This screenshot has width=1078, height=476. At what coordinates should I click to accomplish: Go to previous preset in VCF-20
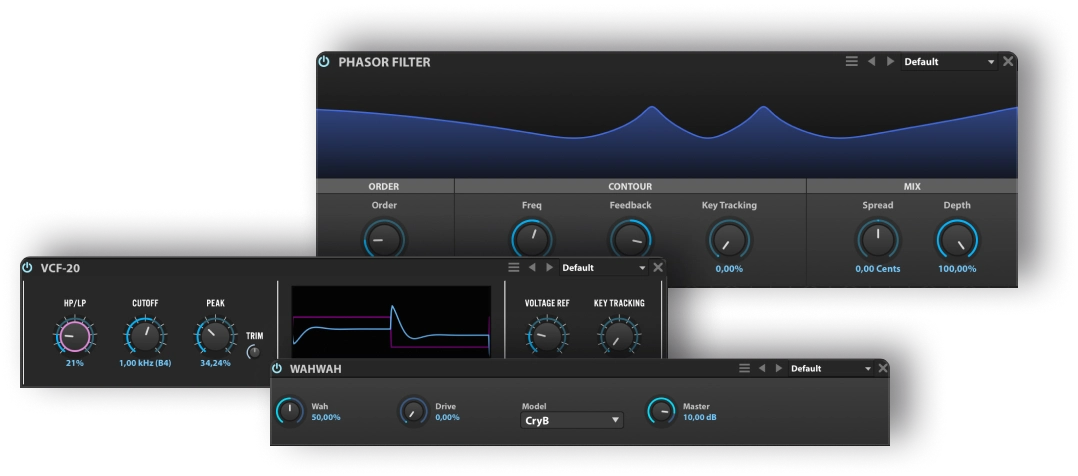pyautogui.click(x=532, y=268)
